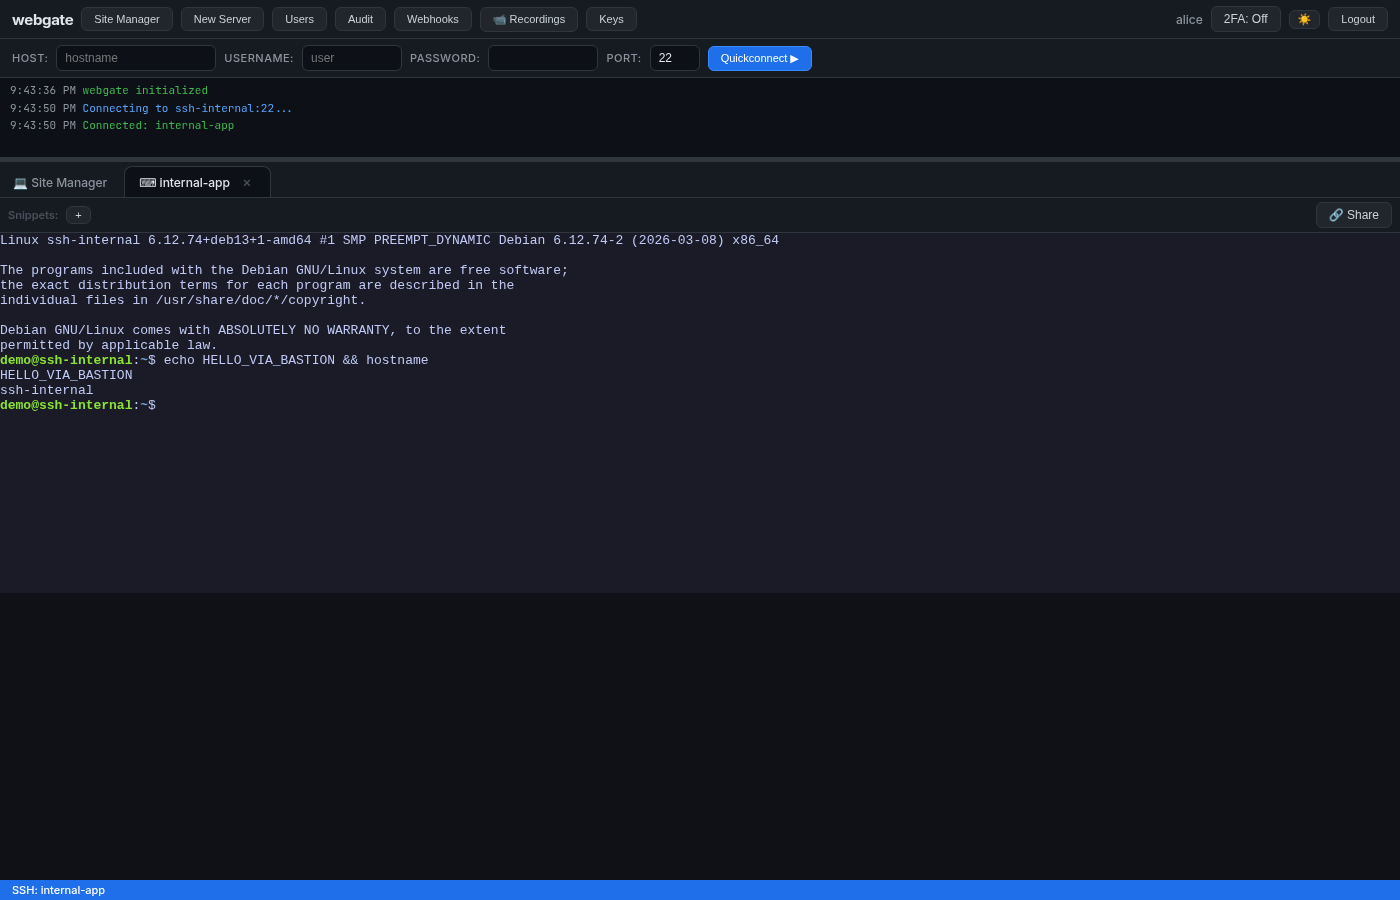Focus the username input field
This screenshot has height=900, width=1400.
point(352,58)
